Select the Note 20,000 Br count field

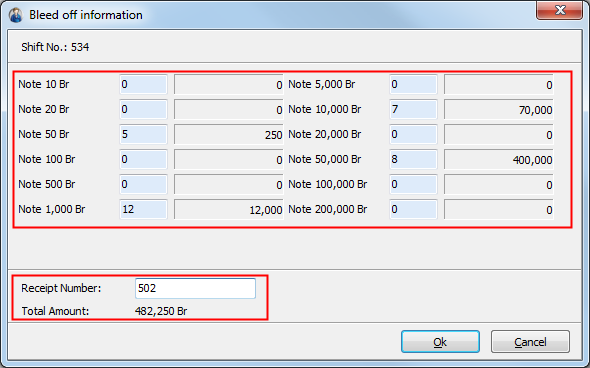413,134
